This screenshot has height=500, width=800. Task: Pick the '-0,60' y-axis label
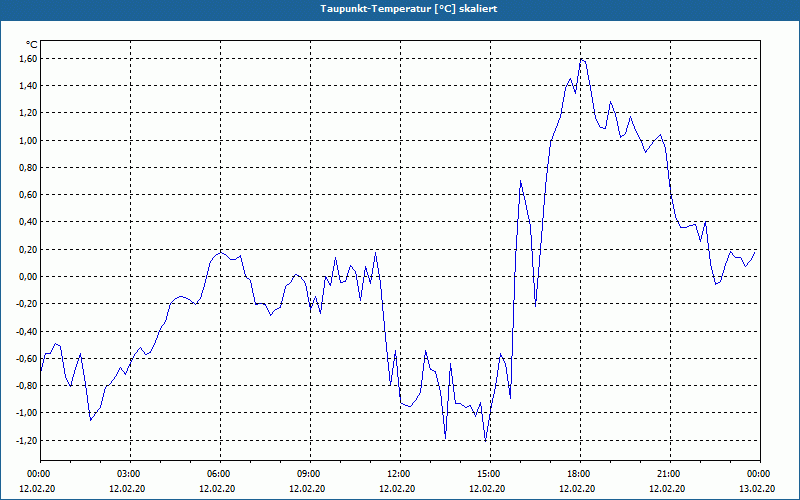point(27,358)
